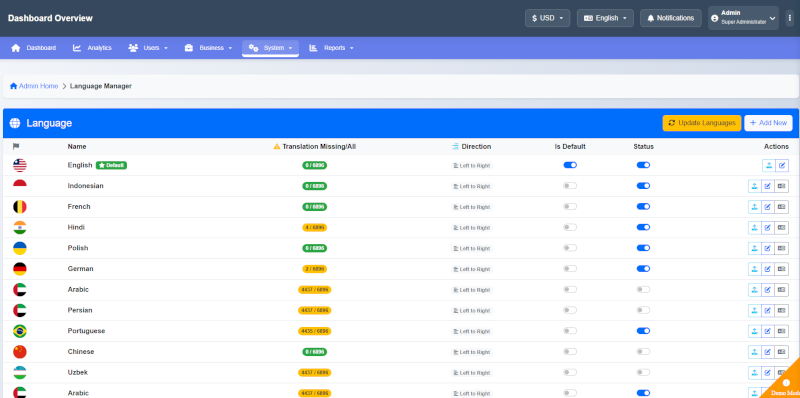Toggle Is Default switch for English
800x398 pixels.
pos(570,165)
